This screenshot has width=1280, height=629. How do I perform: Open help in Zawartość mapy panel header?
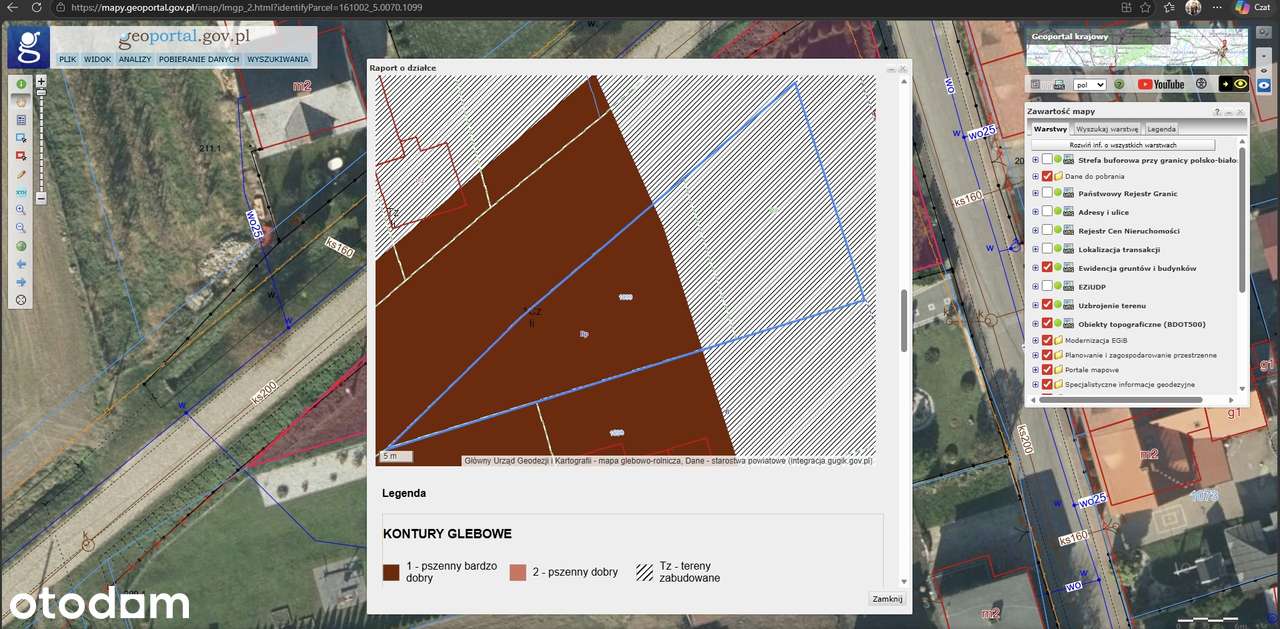click(1218, 112)
